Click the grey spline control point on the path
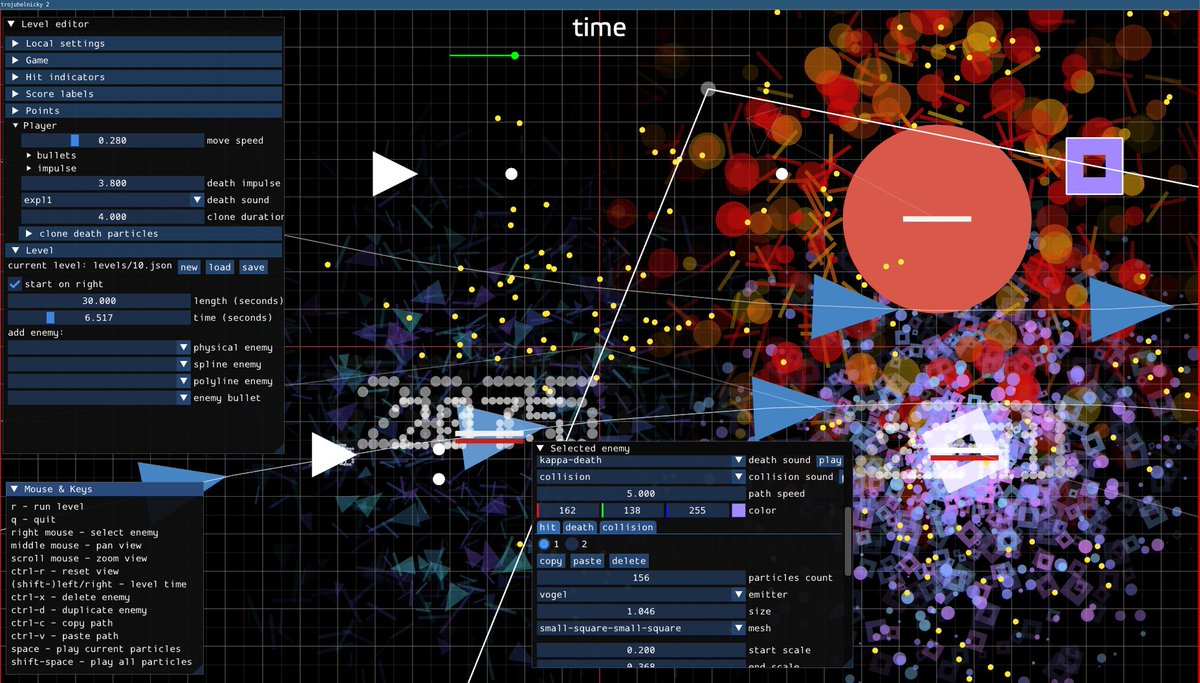This screenshot has height=683, width=1200. point(708,89)
